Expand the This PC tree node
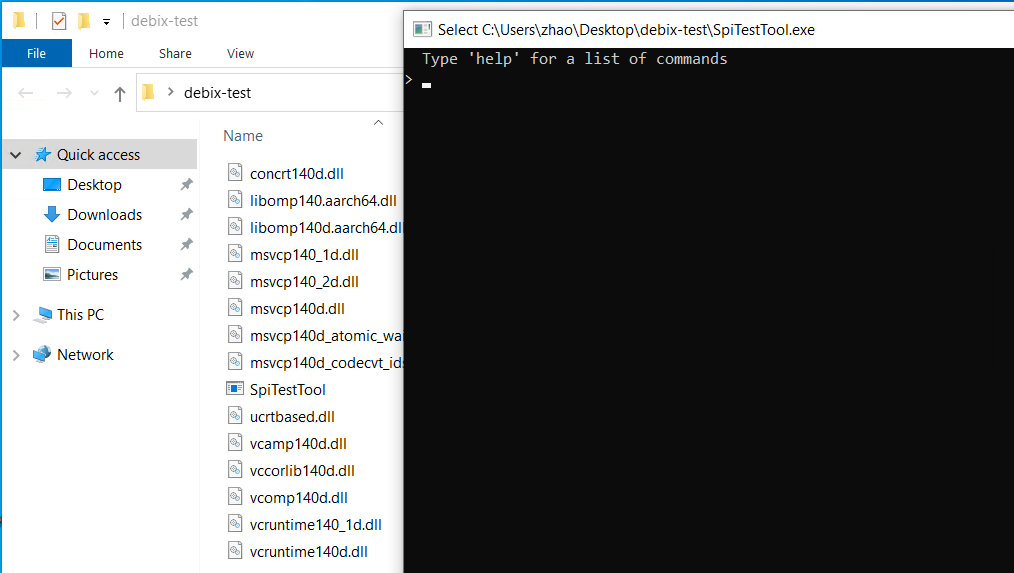The width and height of the screenshot is (1014, 573). pos(16,315)
